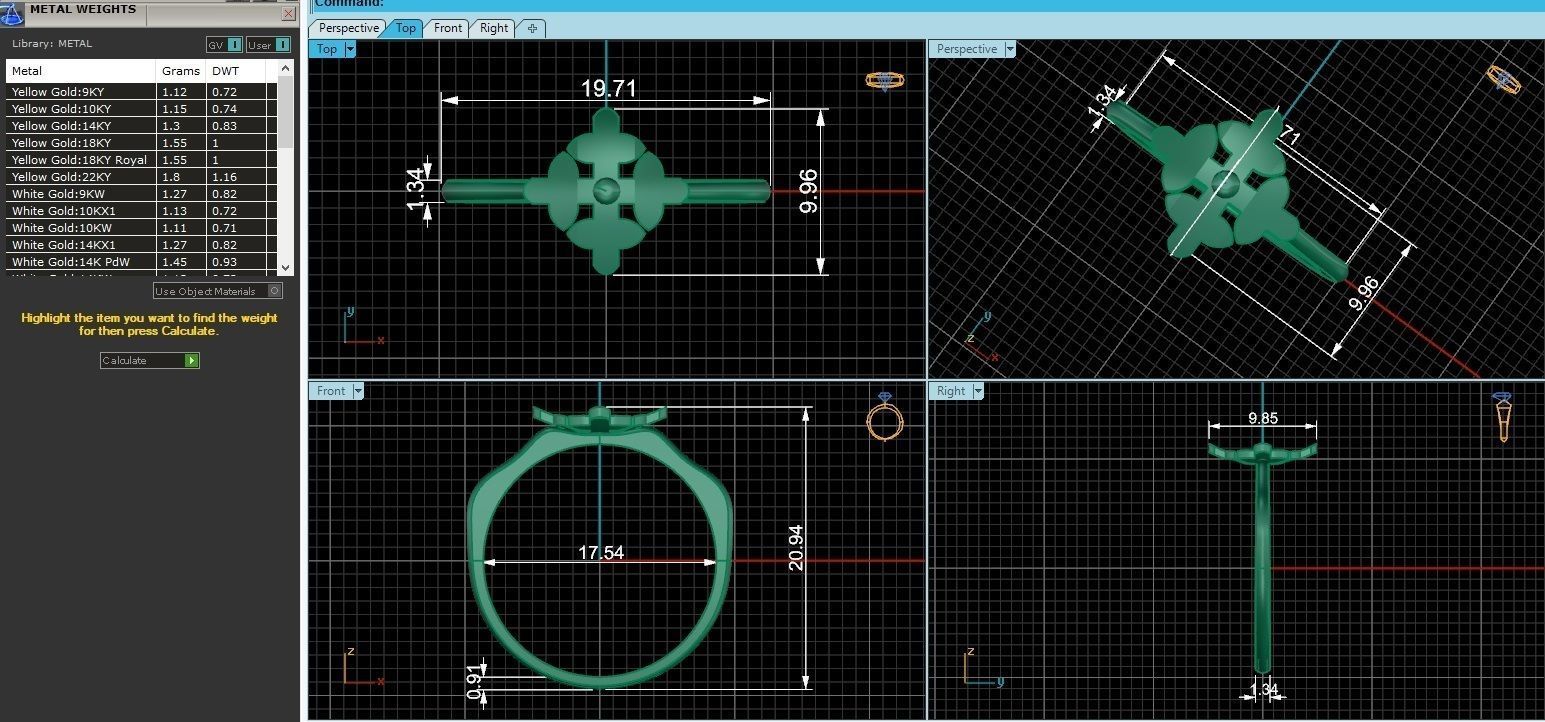
Task: Click the Grams column header
Action: [182, 71]
